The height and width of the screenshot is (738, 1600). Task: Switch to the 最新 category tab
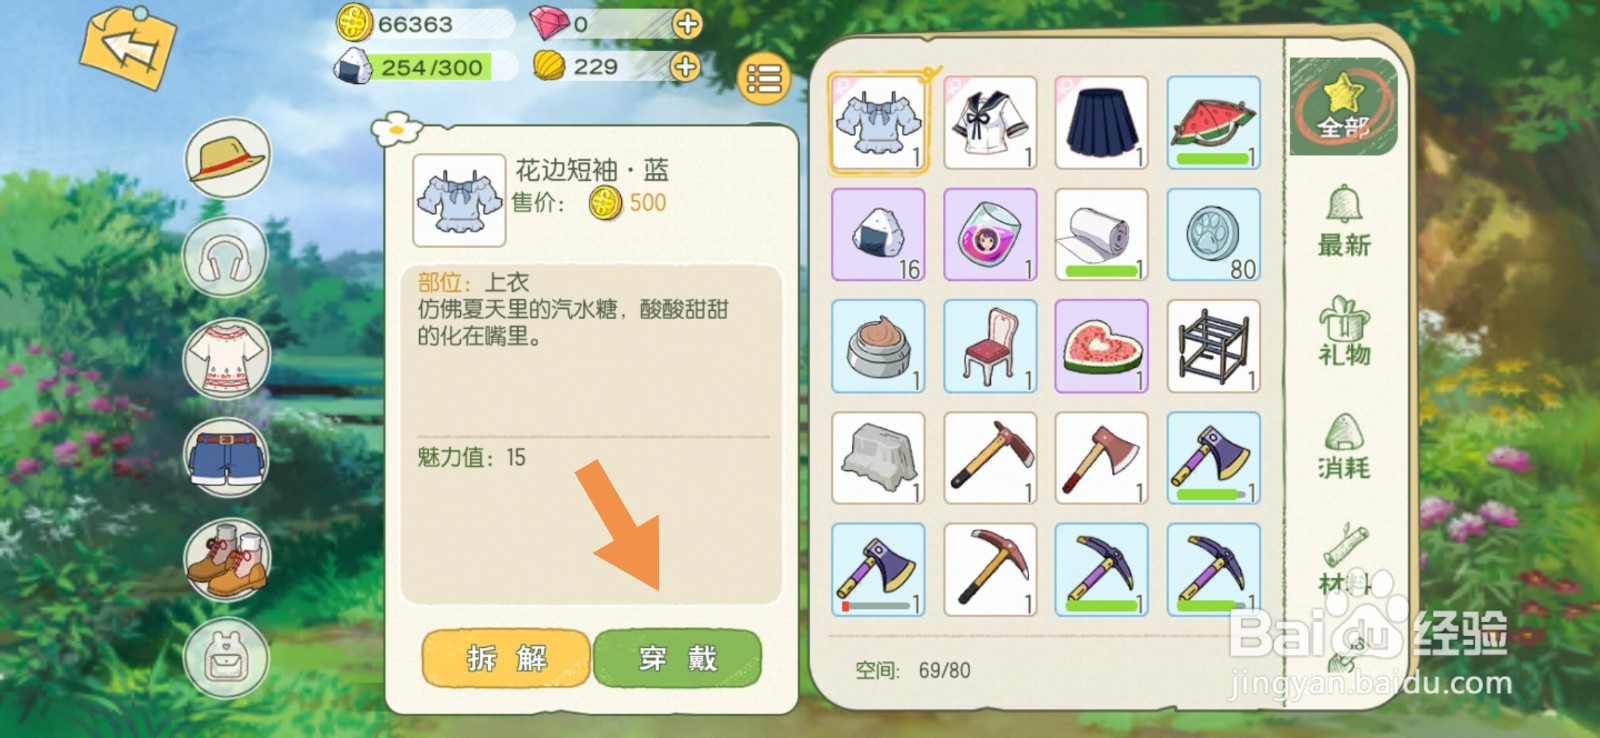pos(1343,222)
